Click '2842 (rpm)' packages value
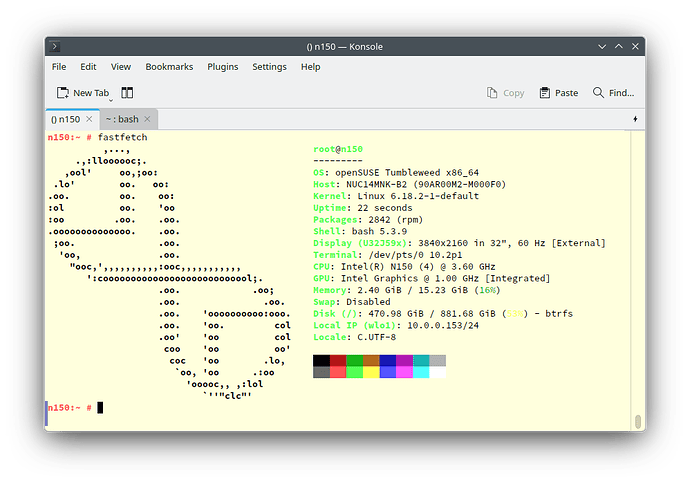This screenshot has width=690, height=483. point(396,220)
